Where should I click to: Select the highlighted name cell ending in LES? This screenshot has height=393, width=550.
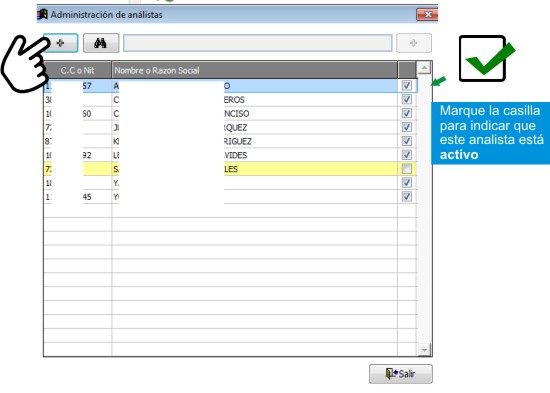tap(255, 169)
